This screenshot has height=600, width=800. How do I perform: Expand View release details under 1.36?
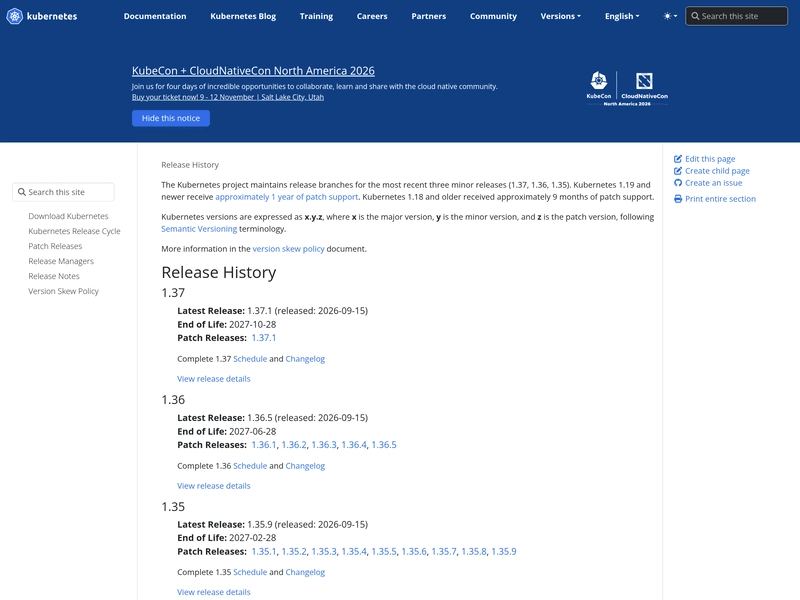pos(214,486)
